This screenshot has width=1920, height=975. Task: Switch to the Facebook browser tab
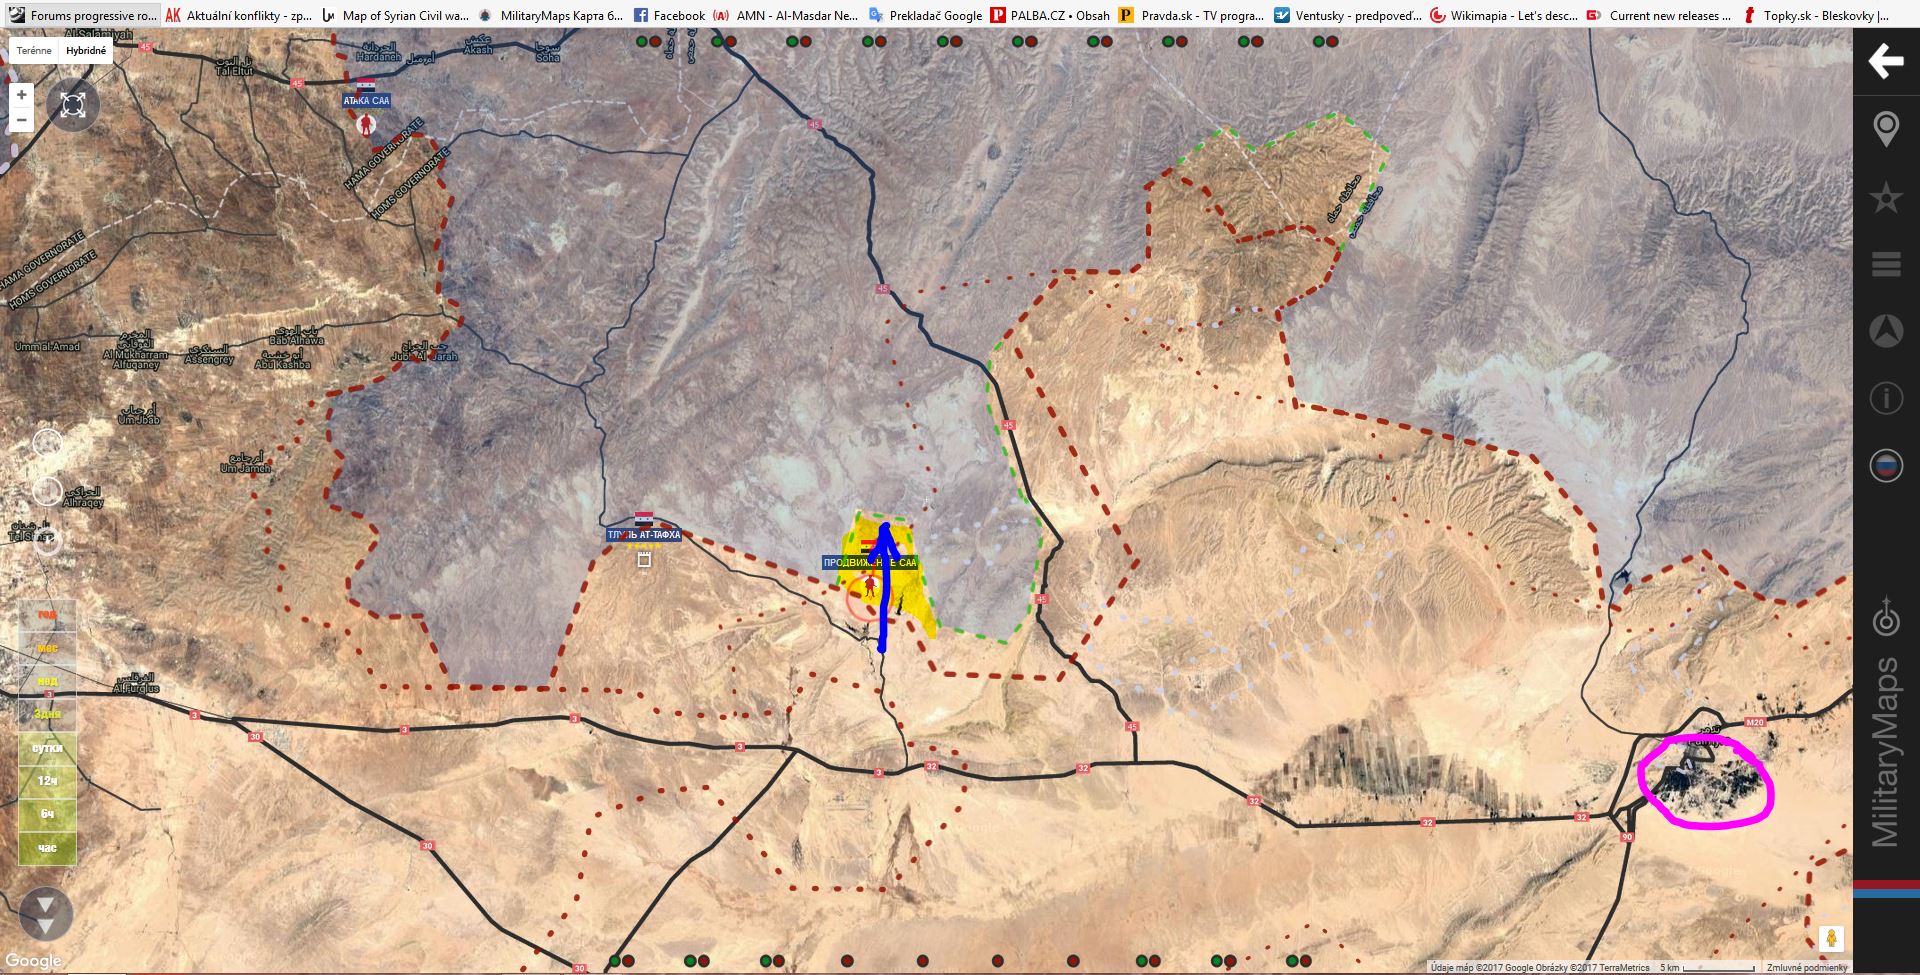pyautogui.click(x=669, y=15)
